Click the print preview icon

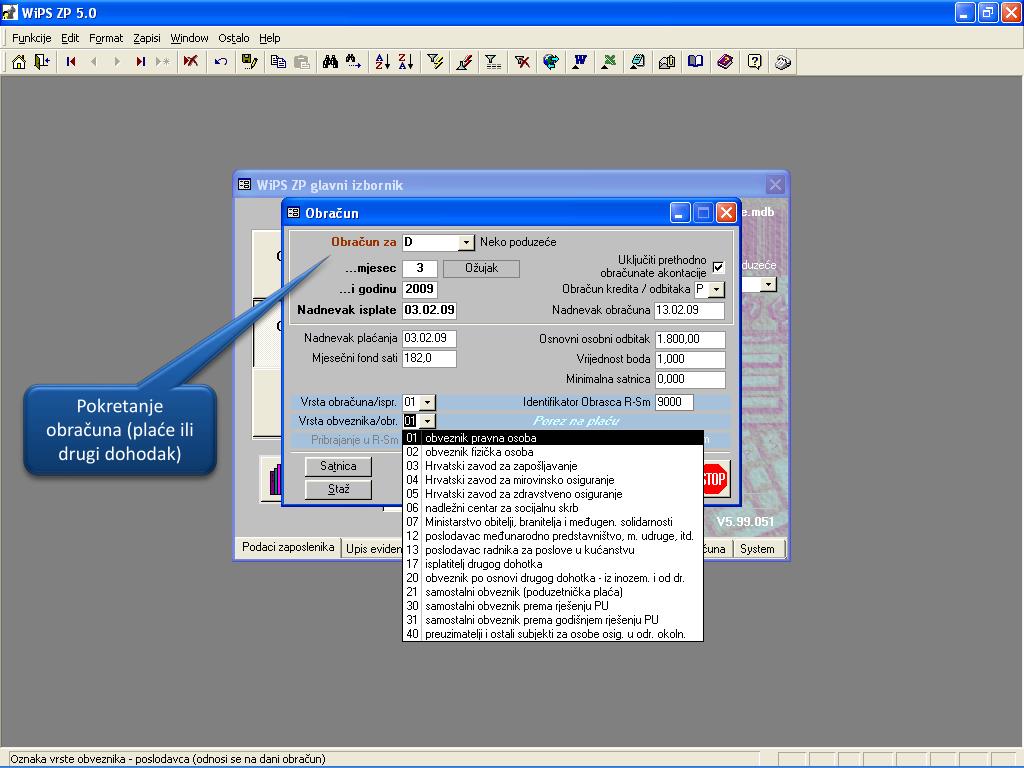[637, 62]
